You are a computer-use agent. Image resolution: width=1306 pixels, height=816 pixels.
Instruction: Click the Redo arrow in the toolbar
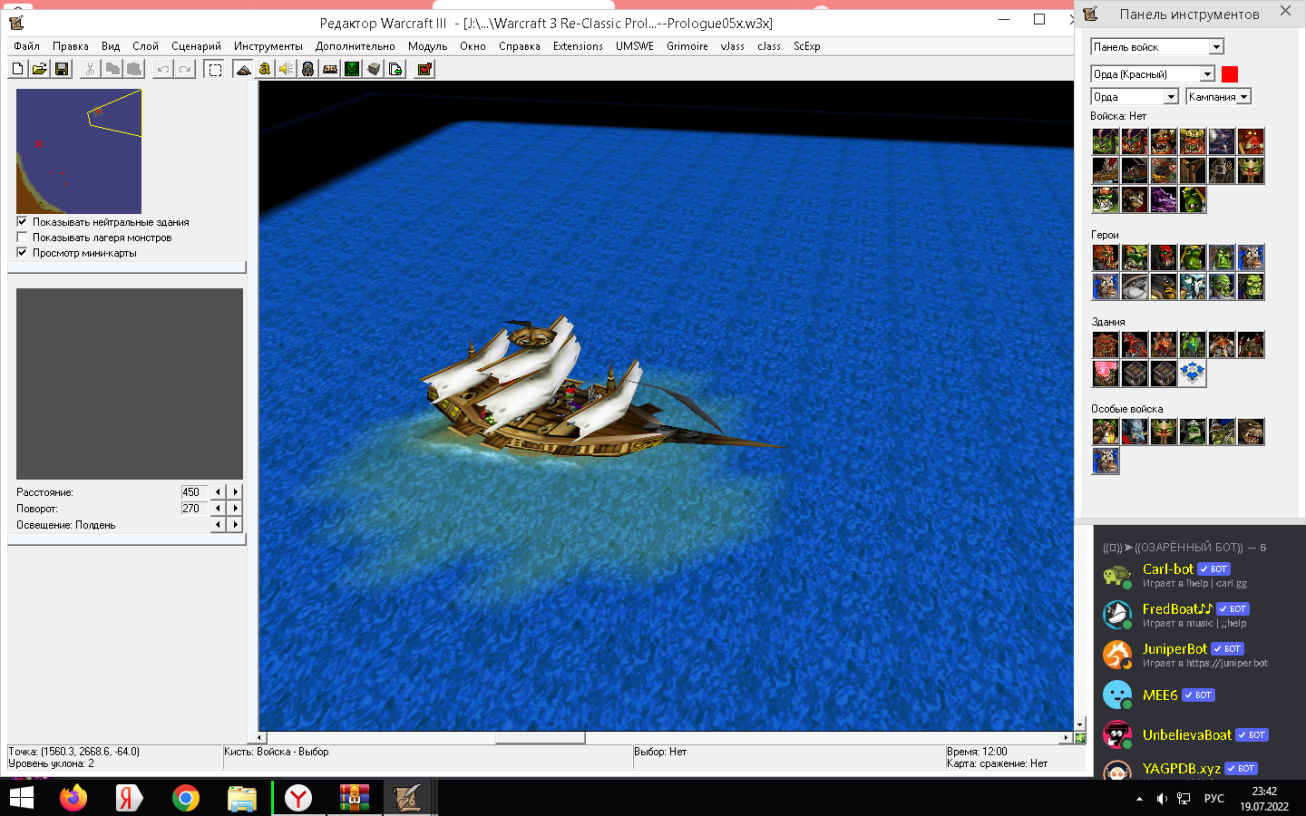[x=185, y=69]
